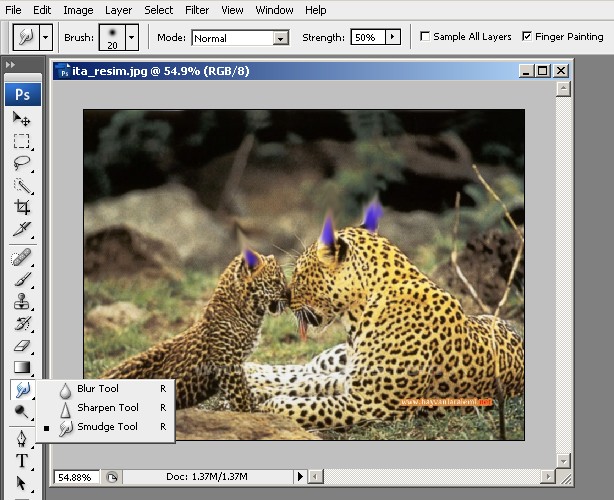Open the Window menu
Screen dimensions: 614x500
(x=274, y=10)
